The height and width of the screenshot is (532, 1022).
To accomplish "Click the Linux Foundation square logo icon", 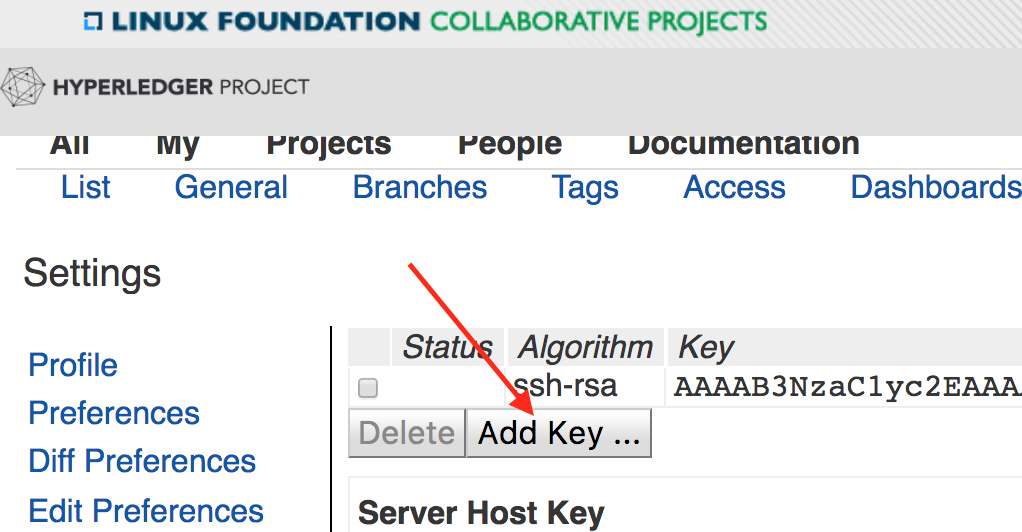I will pos(93,22).
